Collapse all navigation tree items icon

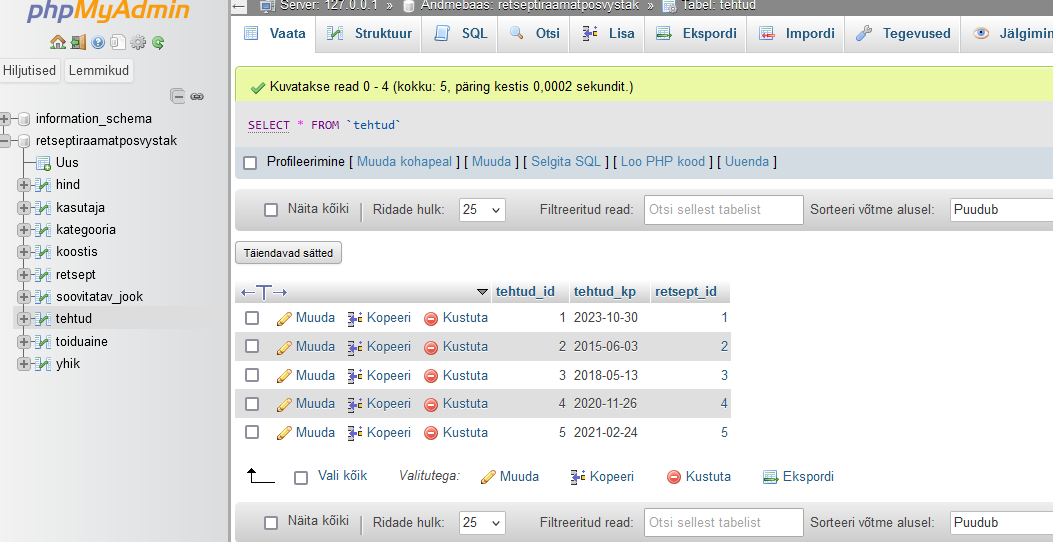(177, 96)
